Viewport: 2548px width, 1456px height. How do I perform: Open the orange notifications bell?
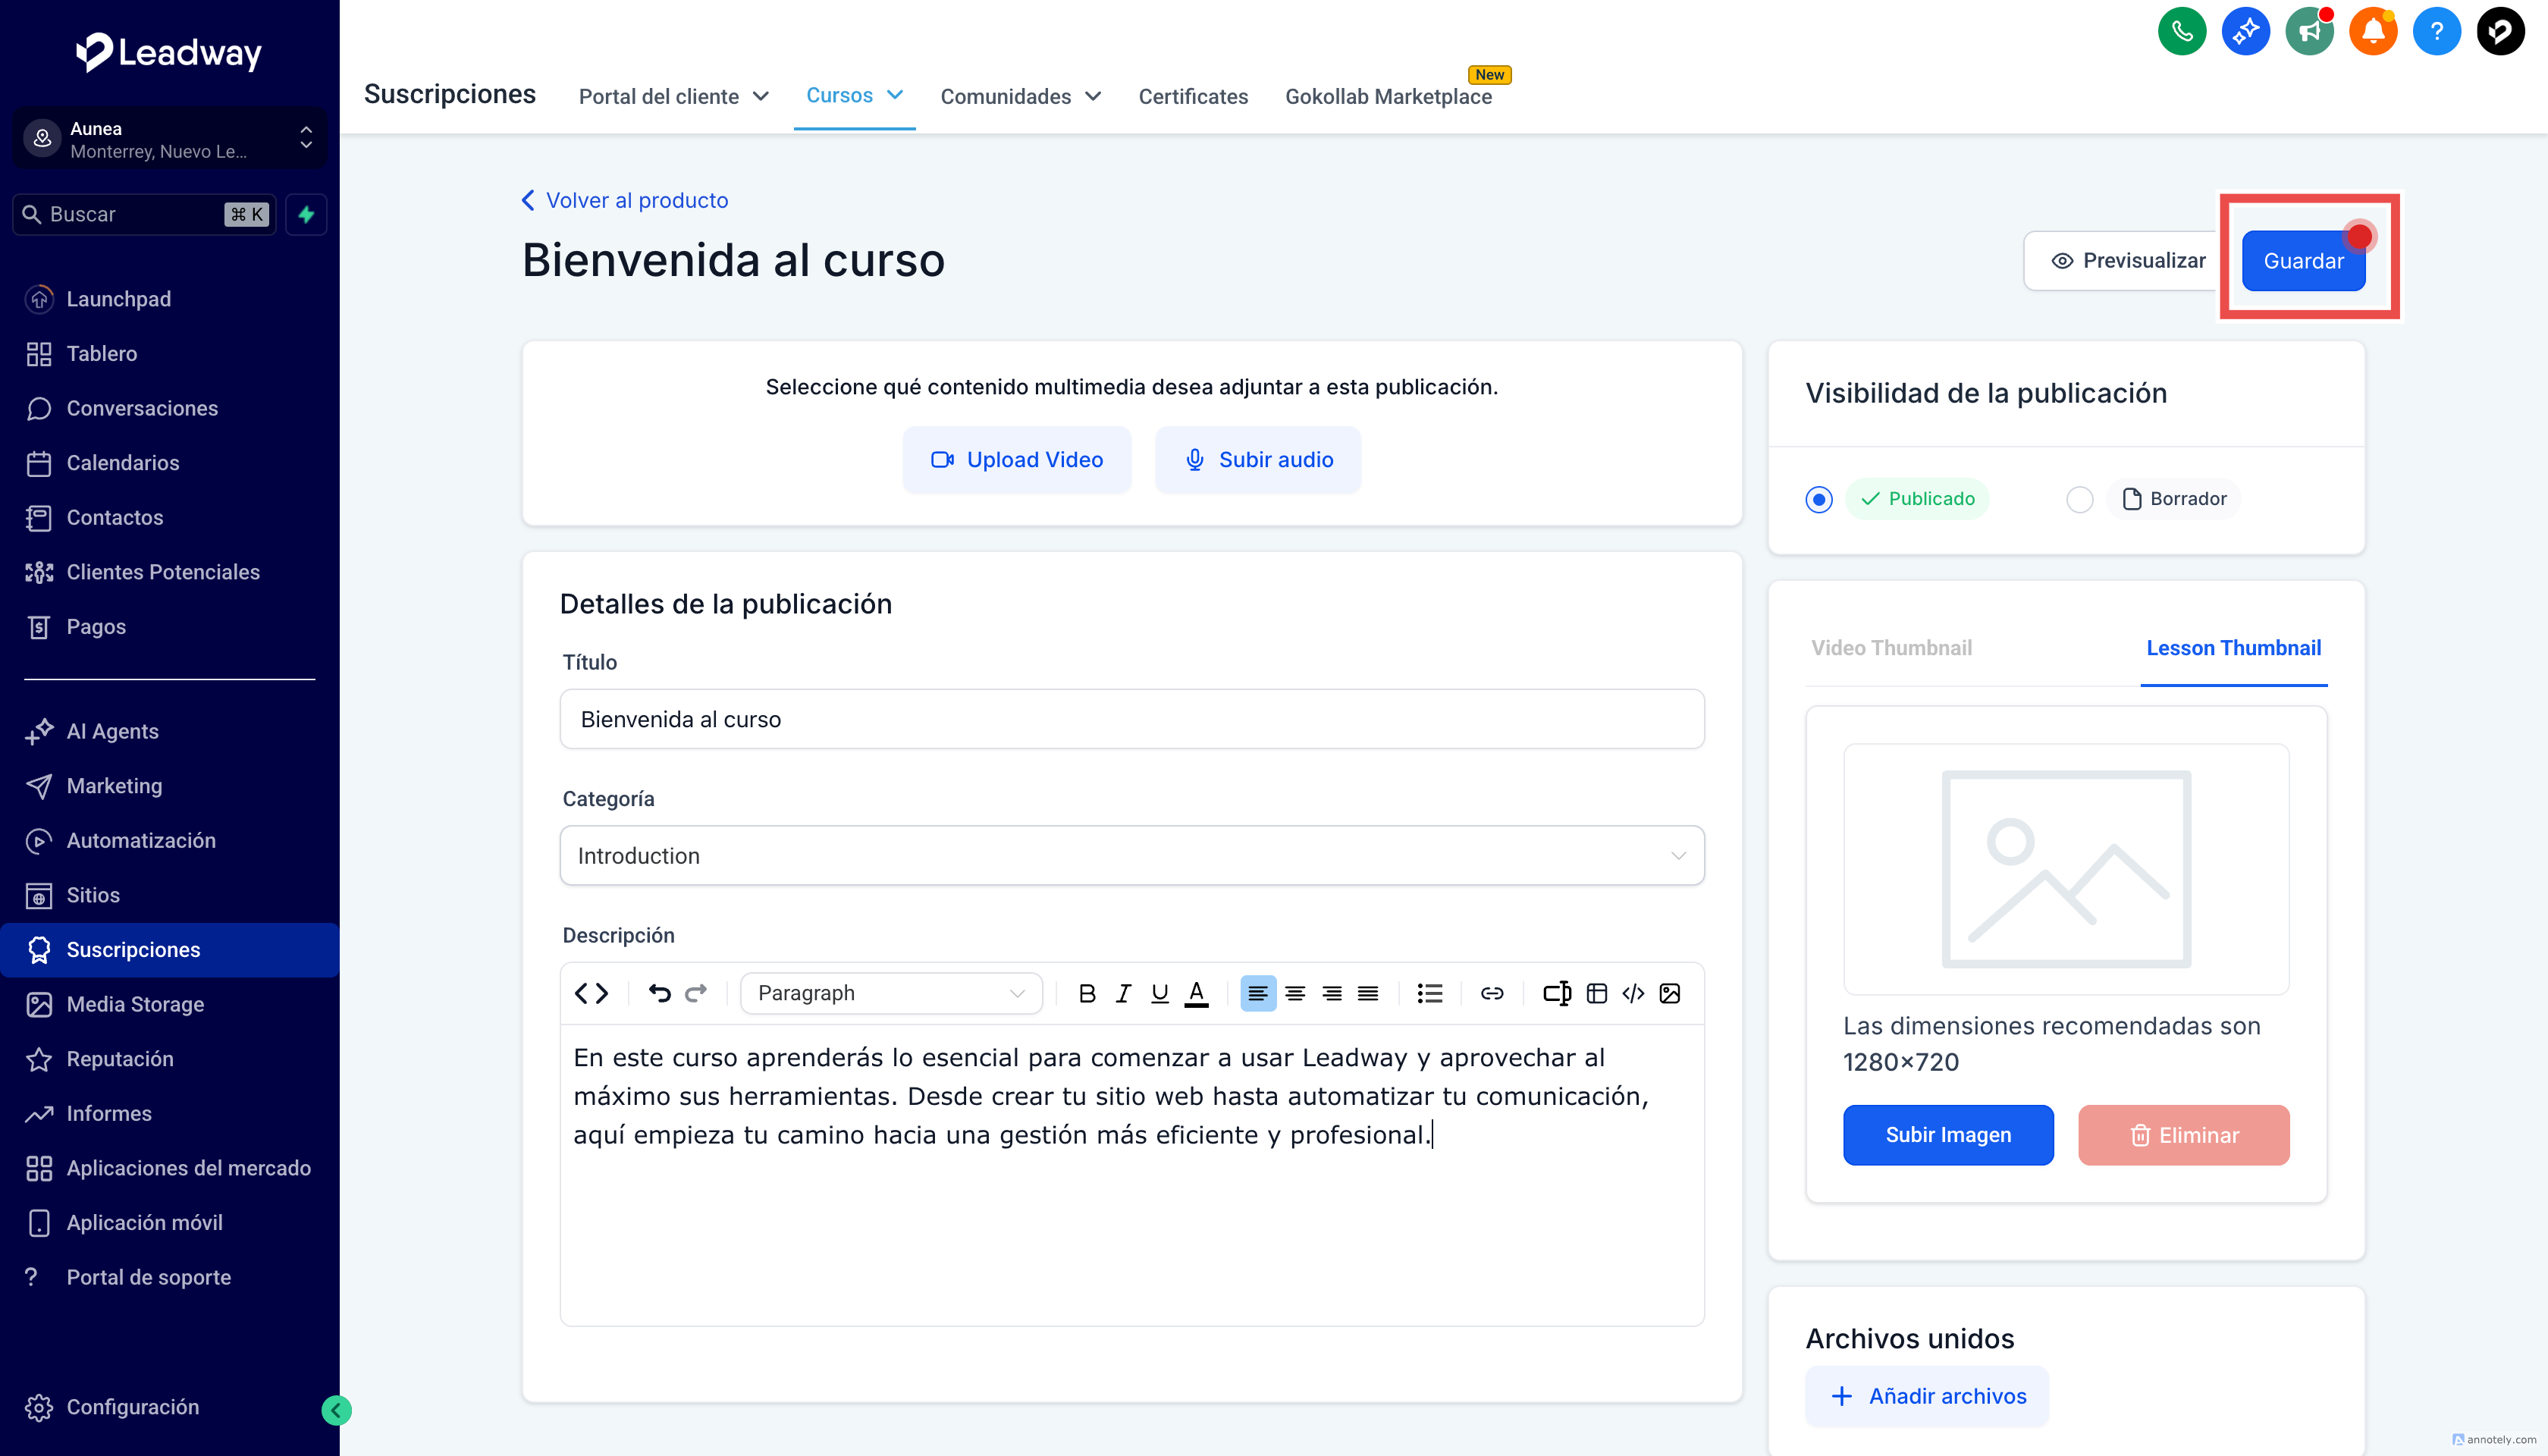point(2372,32)
